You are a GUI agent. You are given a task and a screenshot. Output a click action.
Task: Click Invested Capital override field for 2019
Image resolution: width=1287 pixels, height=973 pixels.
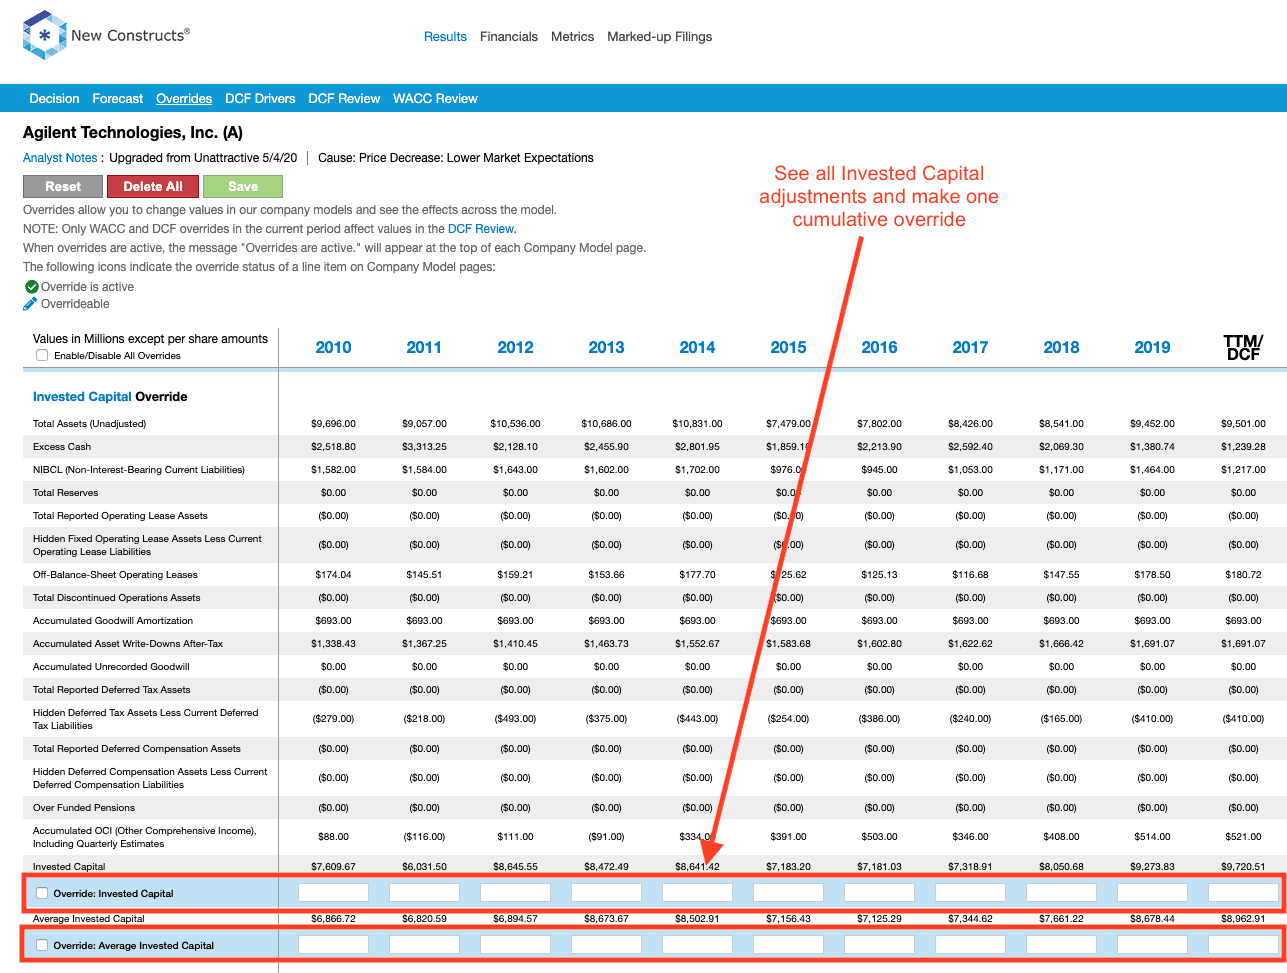point(1152,892)
